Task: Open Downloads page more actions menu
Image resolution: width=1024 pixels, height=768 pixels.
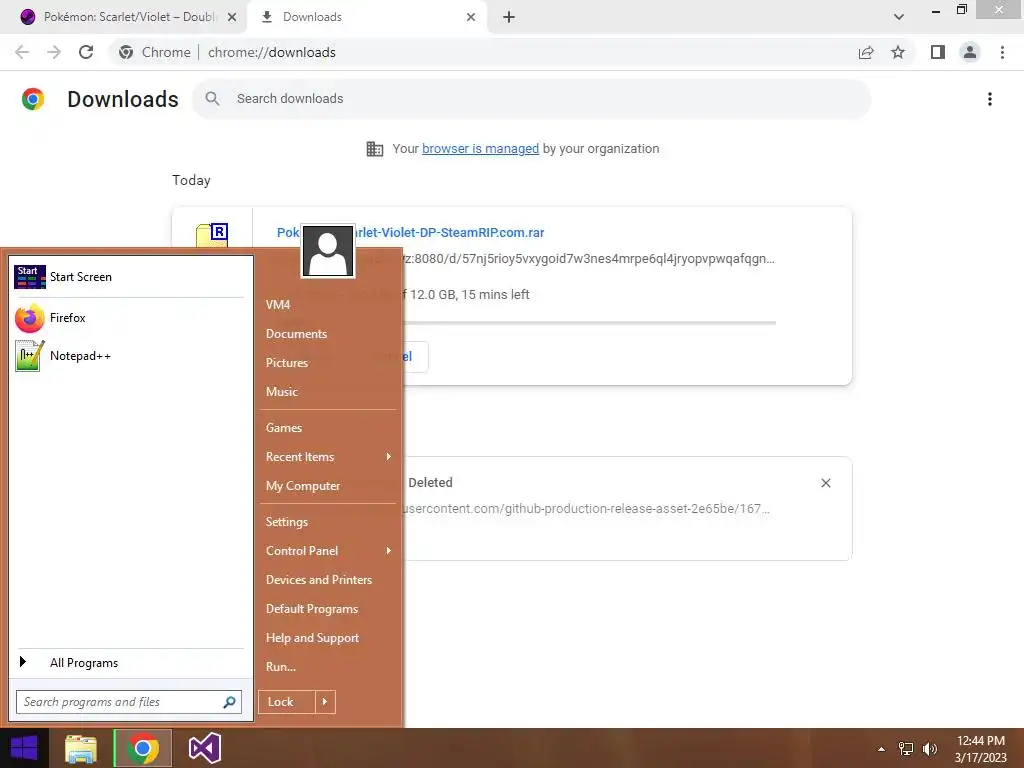Action: point(990,99)
